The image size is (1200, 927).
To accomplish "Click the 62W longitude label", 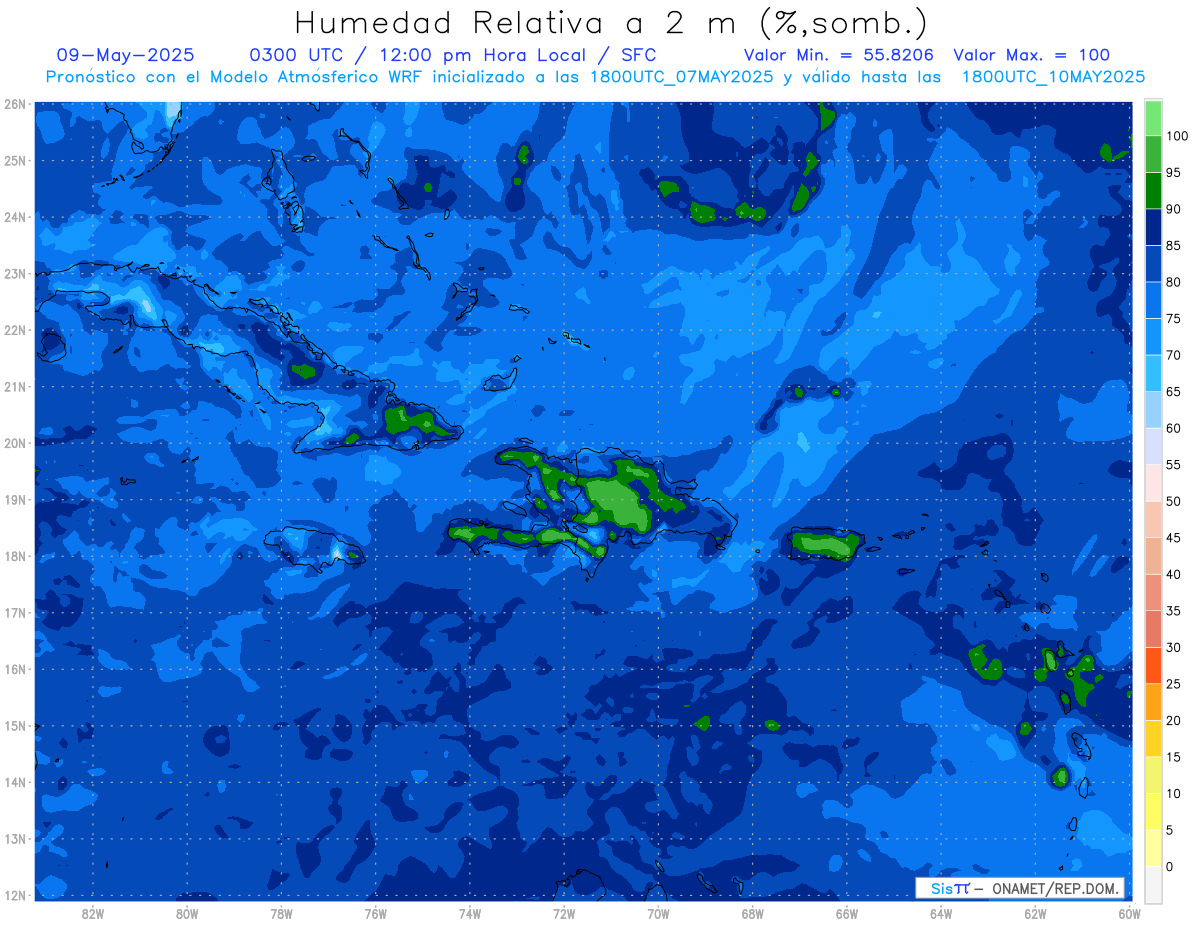I will coord(1035,913).
